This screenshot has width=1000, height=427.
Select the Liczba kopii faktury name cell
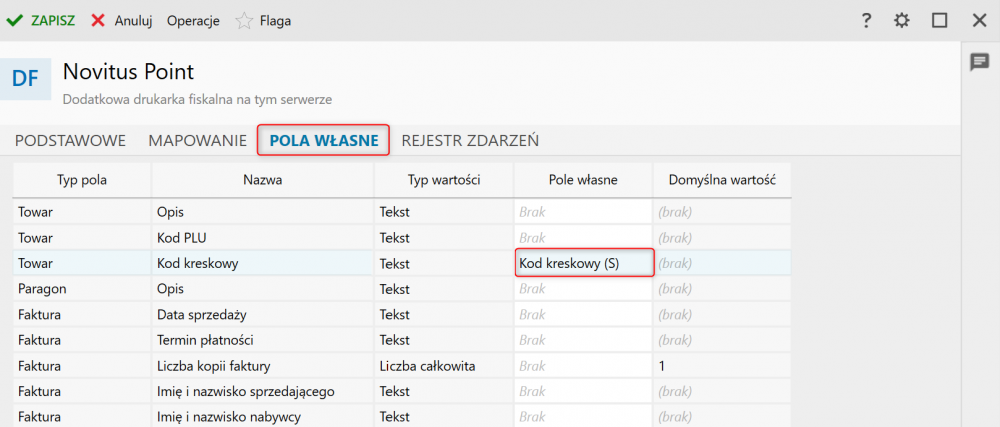tap(263, 366)
